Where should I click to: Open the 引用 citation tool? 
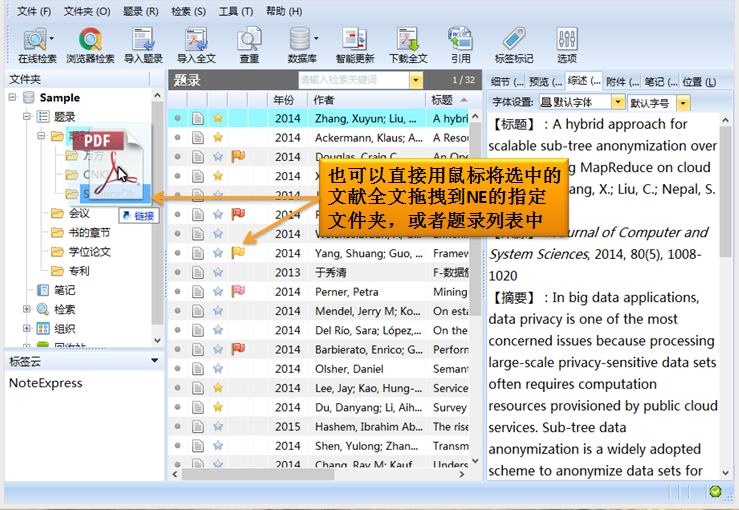(x=460, y=45)
